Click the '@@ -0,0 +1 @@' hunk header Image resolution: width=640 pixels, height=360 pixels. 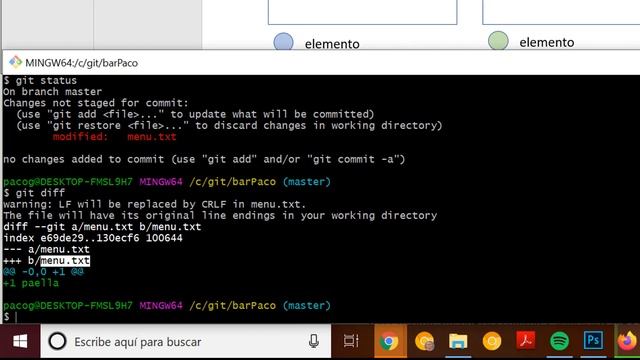coord(43,272)
